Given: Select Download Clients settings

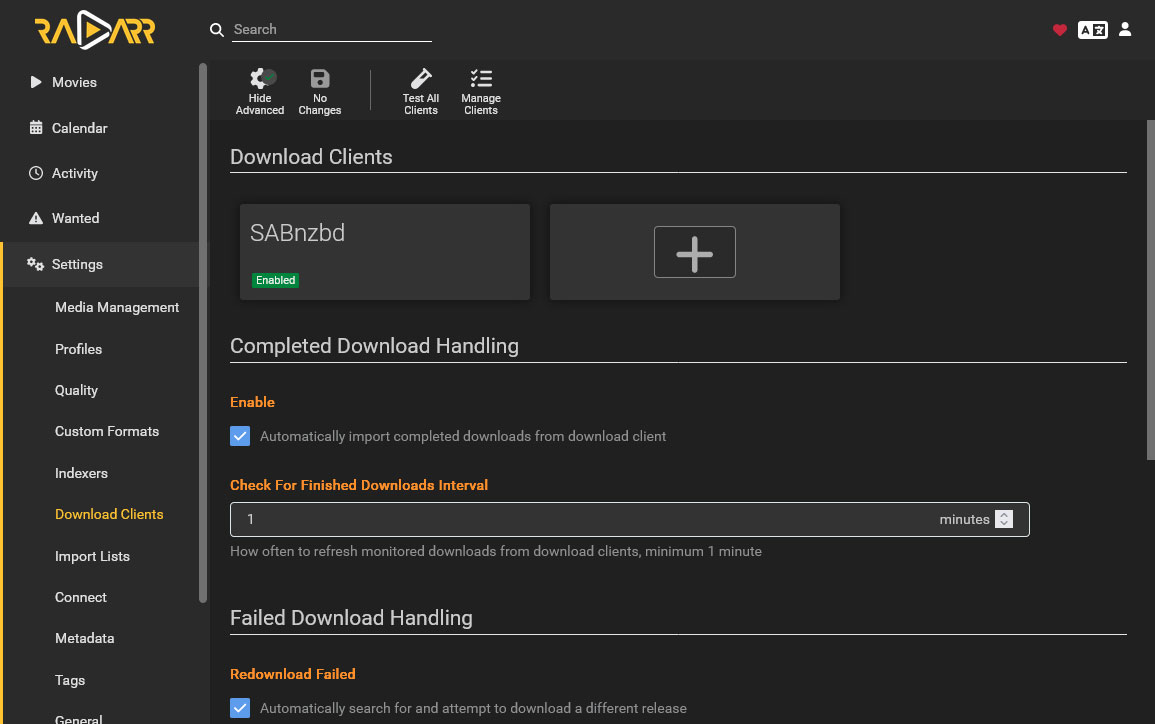Looking at the screenshot, I should pyautogui.click(x=109, y=514).
